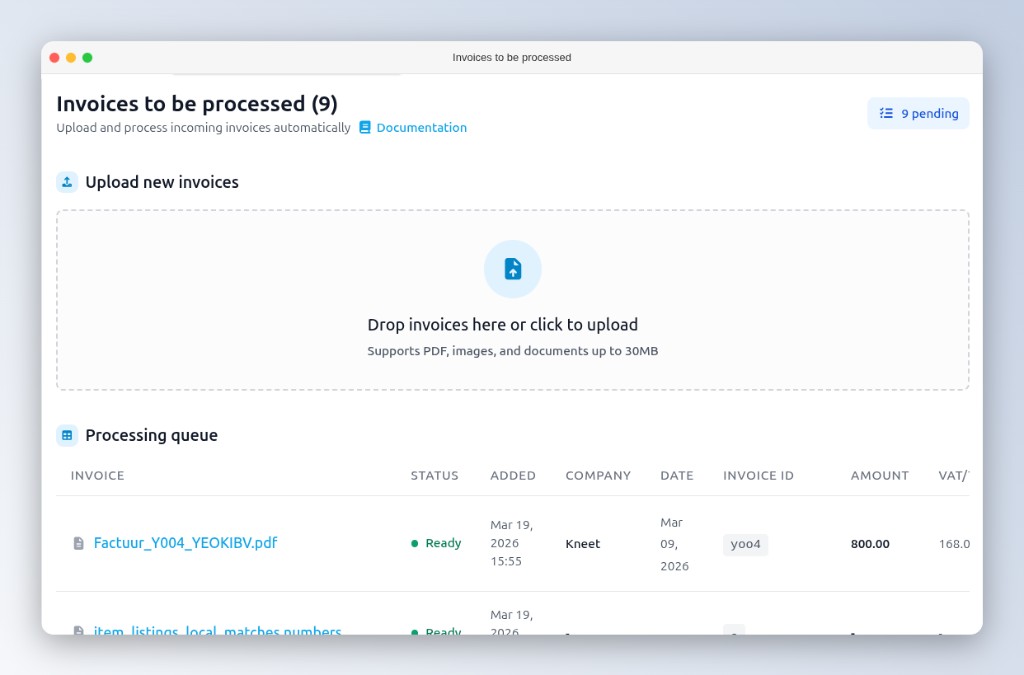Sort by the Status column header
The width and height of the screenshot is (1024, 675).
pyautogui.click(x=434, y=476)
